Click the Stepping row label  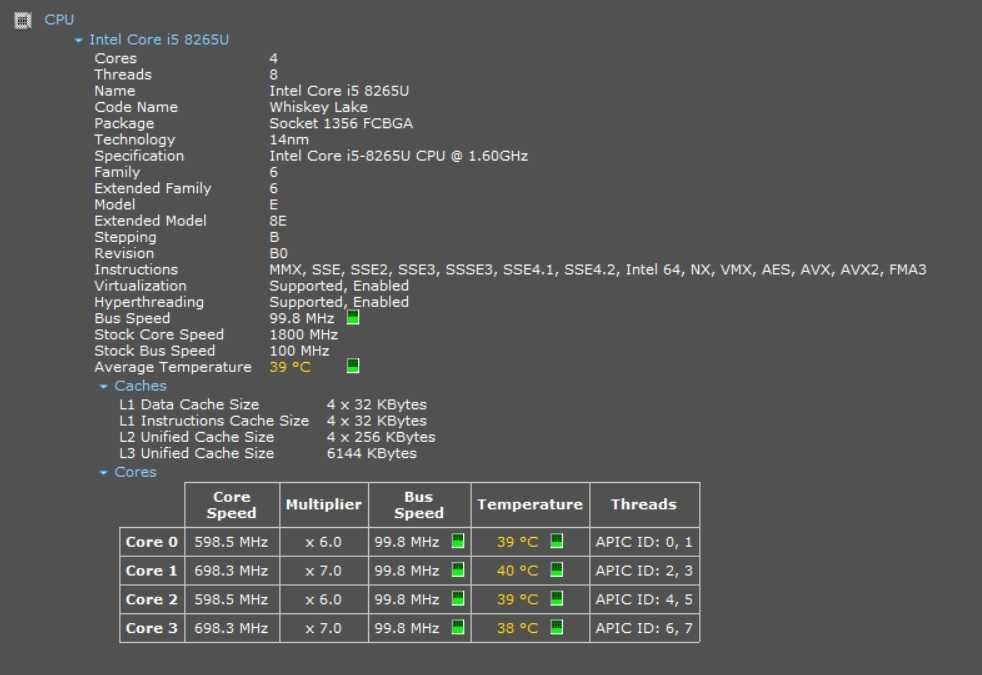[125, 237]
